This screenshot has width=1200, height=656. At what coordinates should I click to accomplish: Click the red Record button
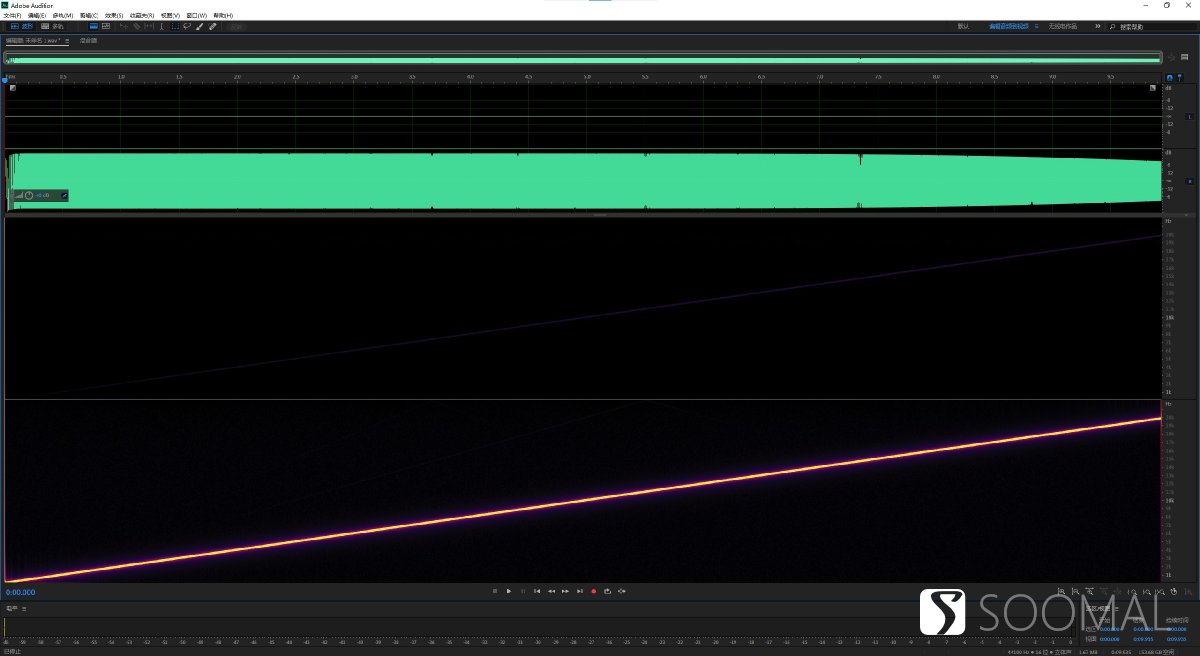593,591
